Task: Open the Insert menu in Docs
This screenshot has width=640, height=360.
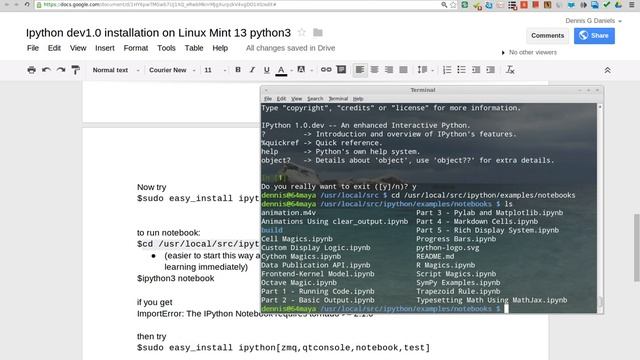Action: 104,48
